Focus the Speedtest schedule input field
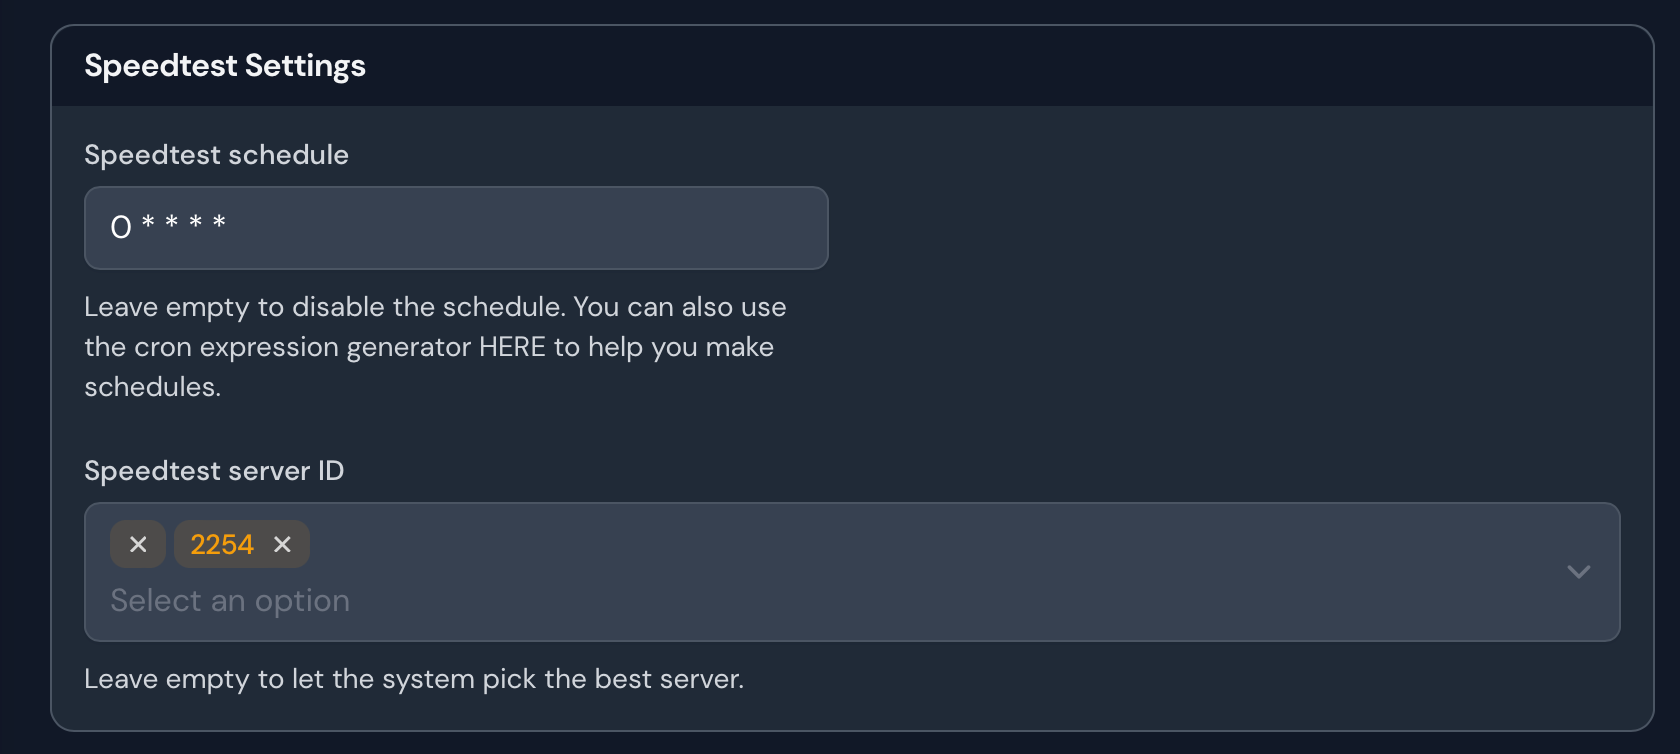 pos(456,228)
